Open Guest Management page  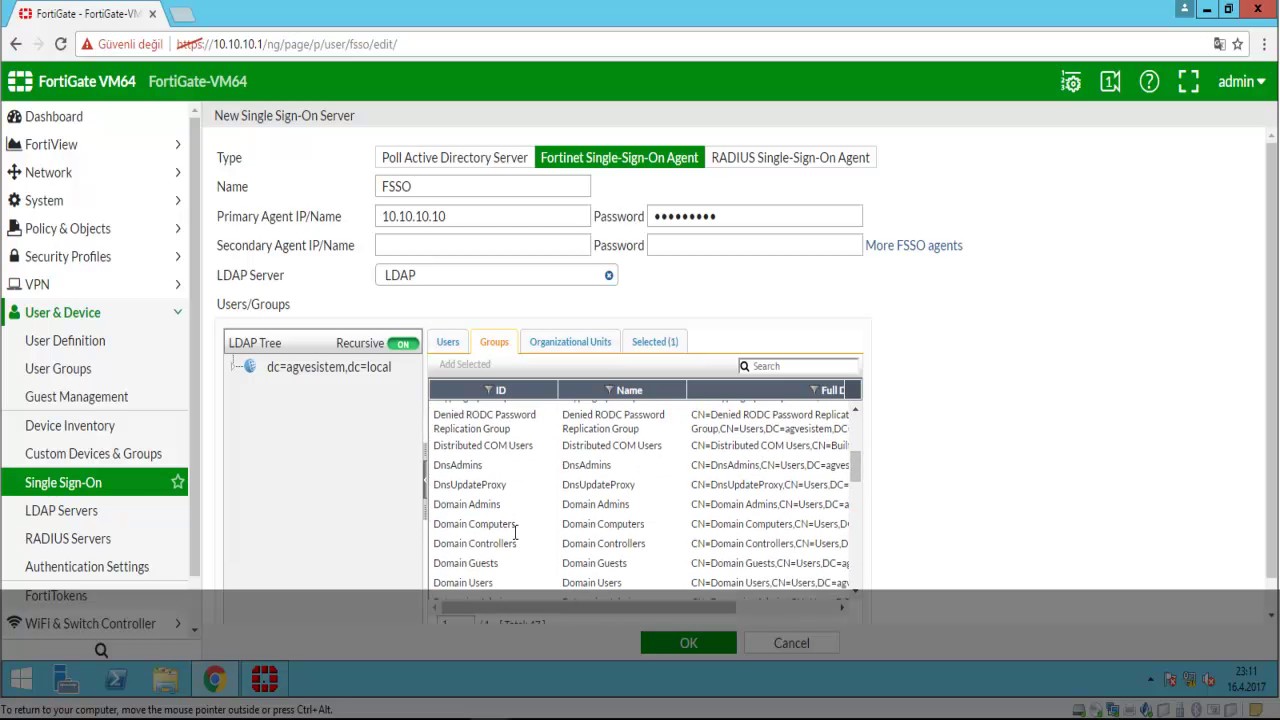click(76, 396)
